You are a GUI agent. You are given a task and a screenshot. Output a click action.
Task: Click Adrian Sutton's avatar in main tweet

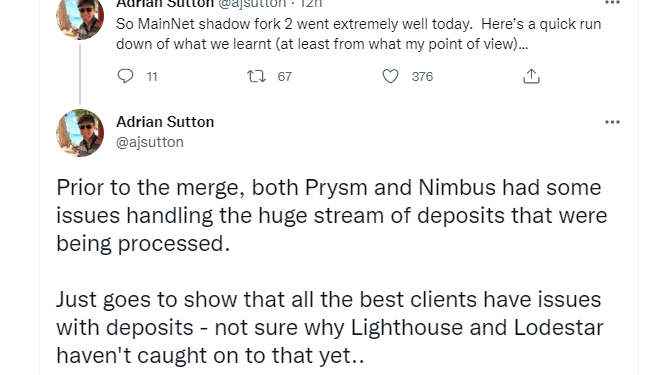pyautogui.click(x=80, y=133)
